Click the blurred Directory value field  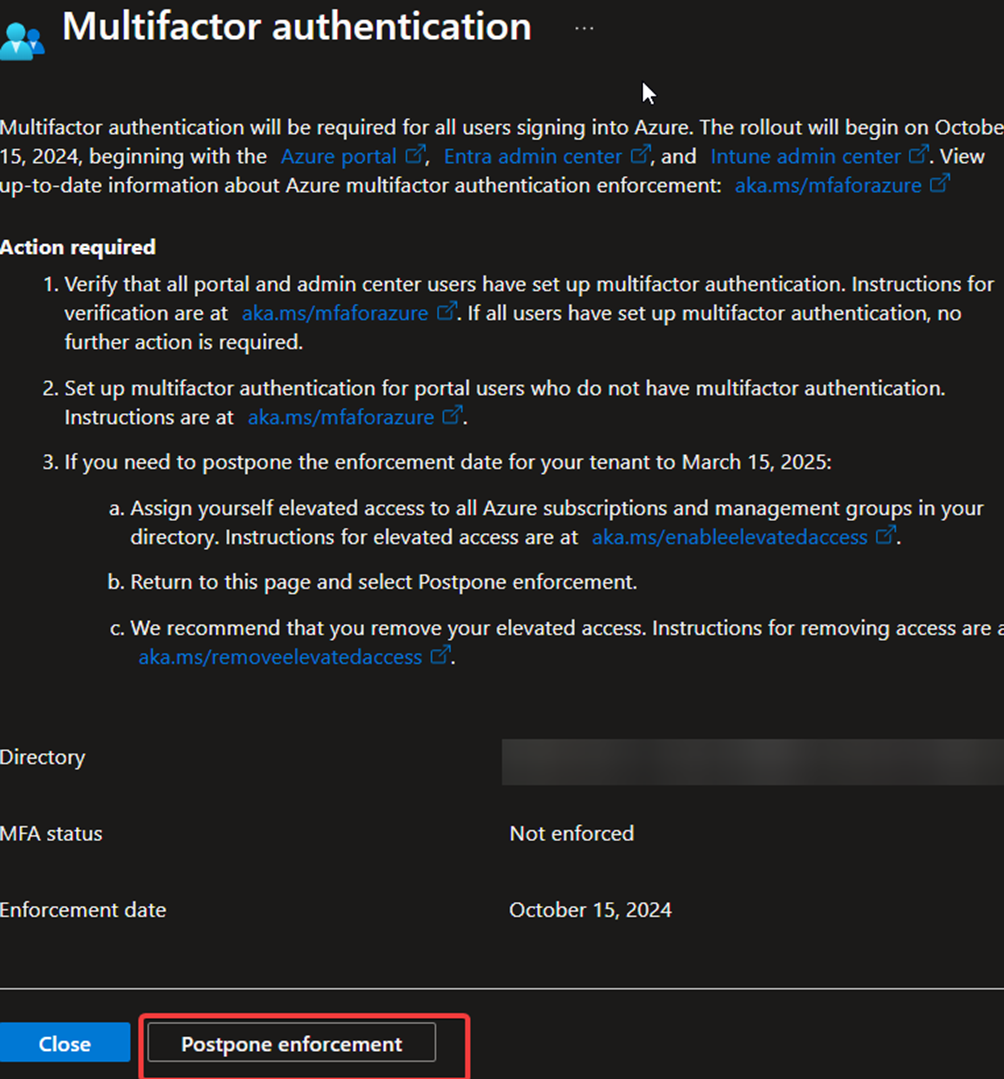(x=752, y=762)
